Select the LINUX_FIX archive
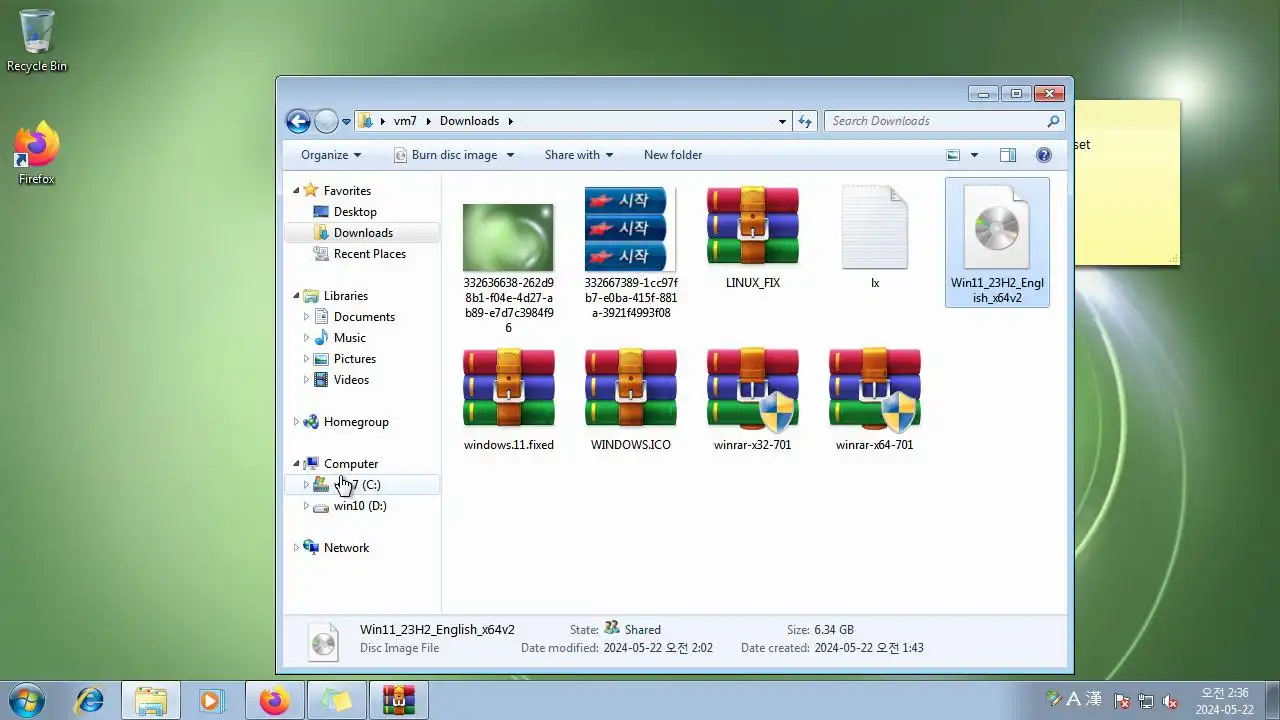Viewport: 1280px width, 720px height. (752, 238)
